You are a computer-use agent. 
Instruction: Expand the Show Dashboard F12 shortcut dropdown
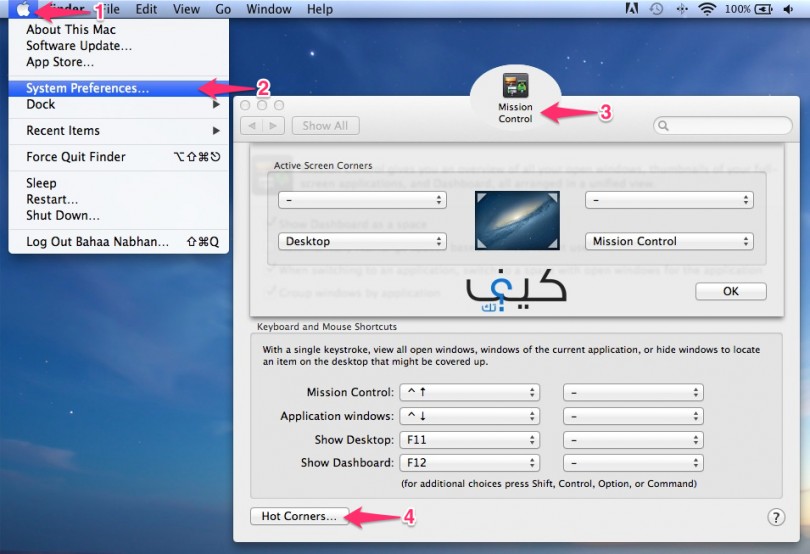pos(469,463)
